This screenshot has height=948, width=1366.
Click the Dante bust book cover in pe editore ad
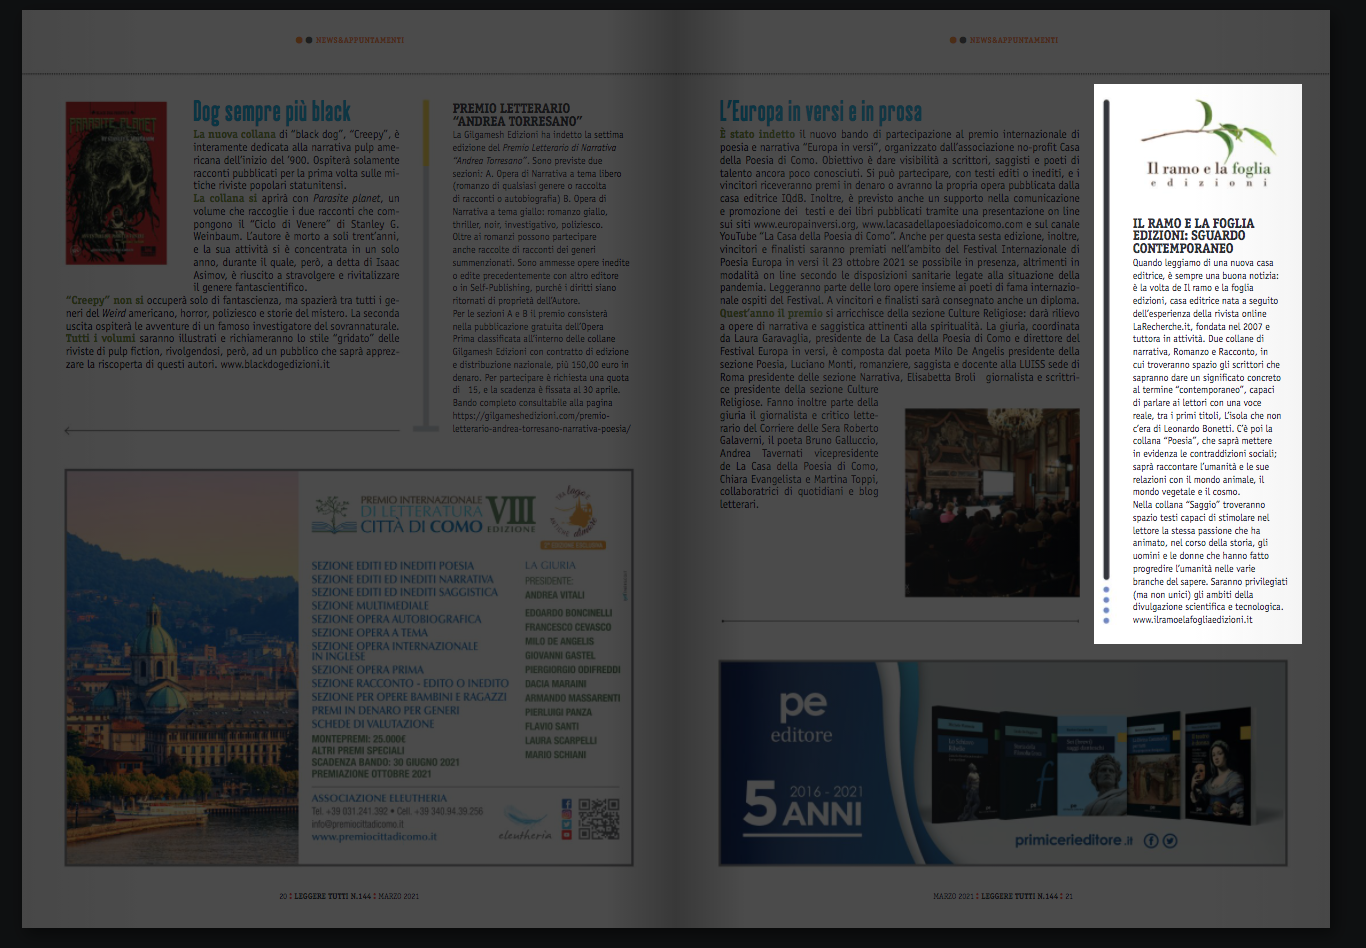(x=1092, y=765)
